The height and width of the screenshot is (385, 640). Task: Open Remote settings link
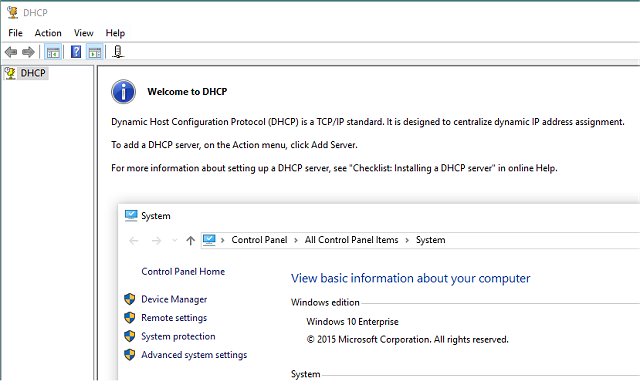point(174,318)
